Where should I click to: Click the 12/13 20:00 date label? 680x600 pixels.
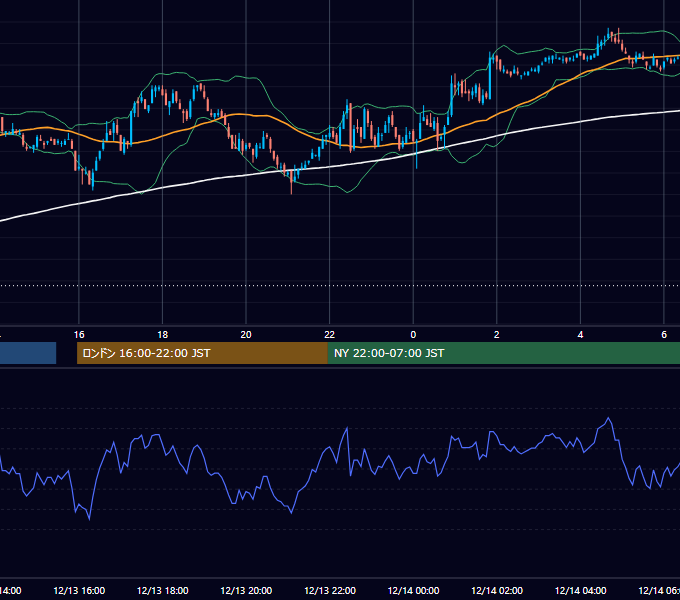tap(246, 591)
